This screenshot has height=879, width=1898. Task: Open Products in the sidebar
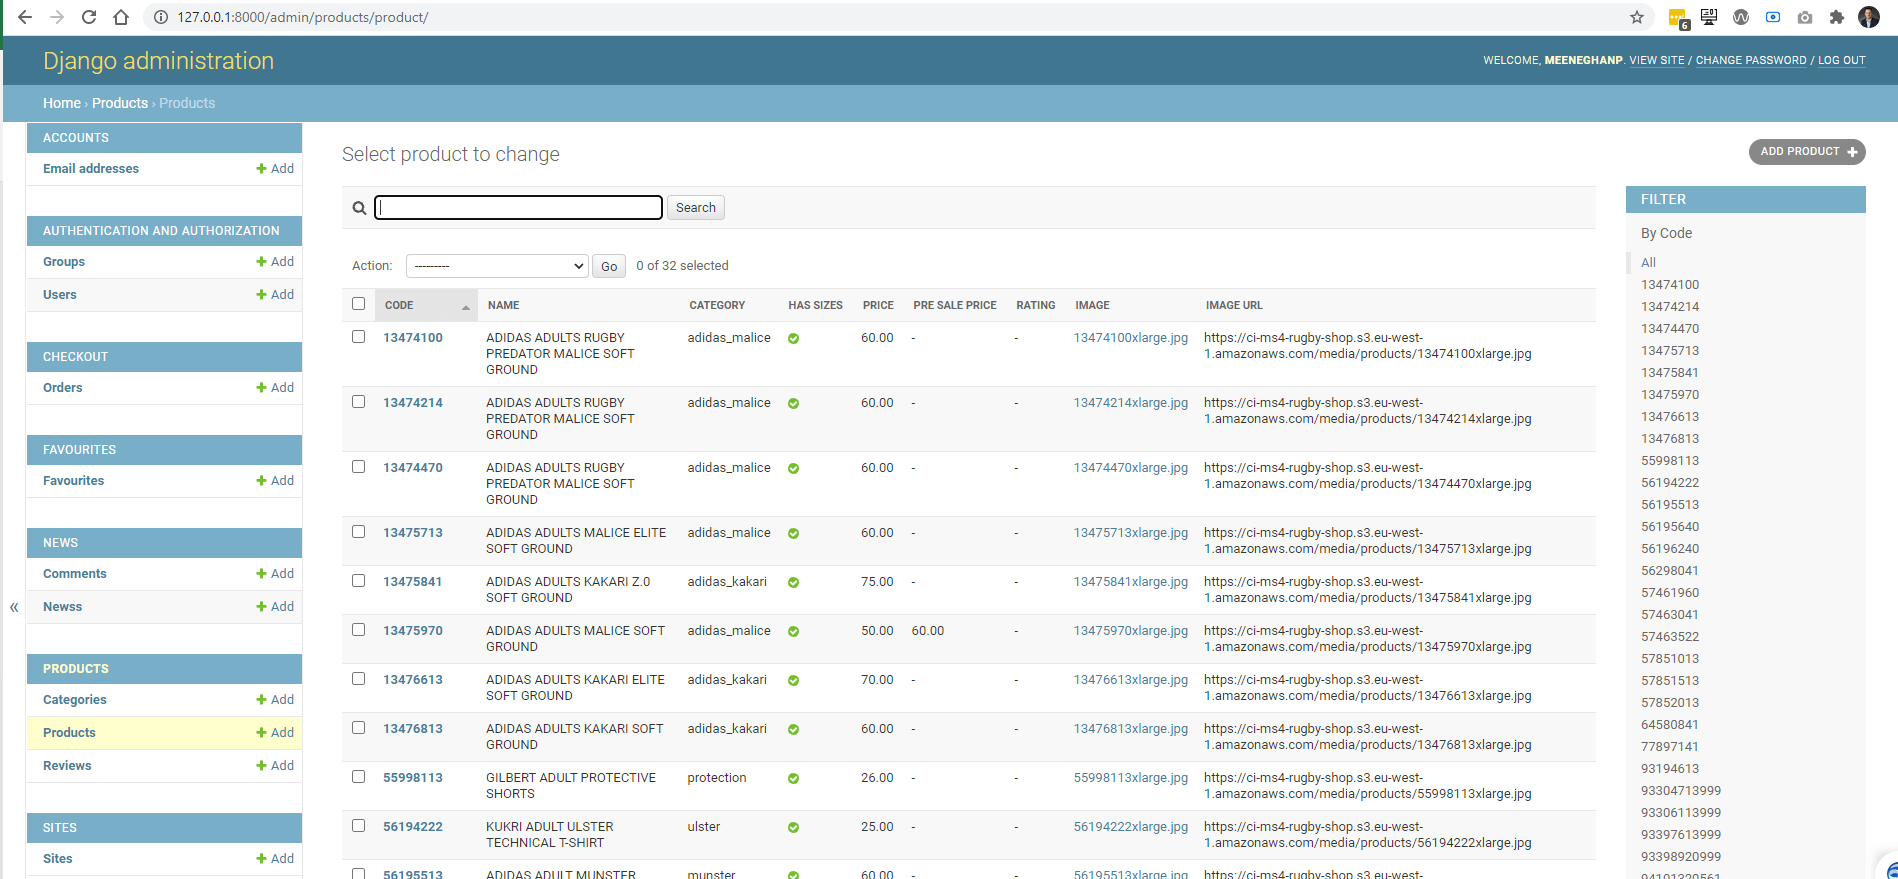tap(69, 733)
